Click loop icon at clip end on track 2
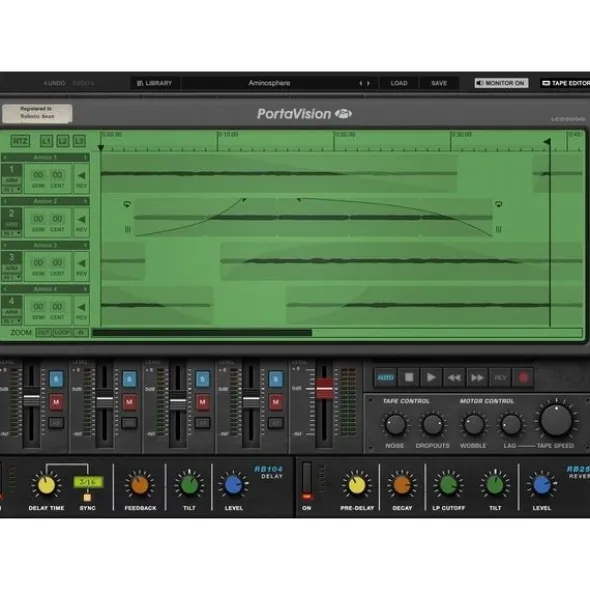Viewport: 590px width, 591px height. (498, 204)
